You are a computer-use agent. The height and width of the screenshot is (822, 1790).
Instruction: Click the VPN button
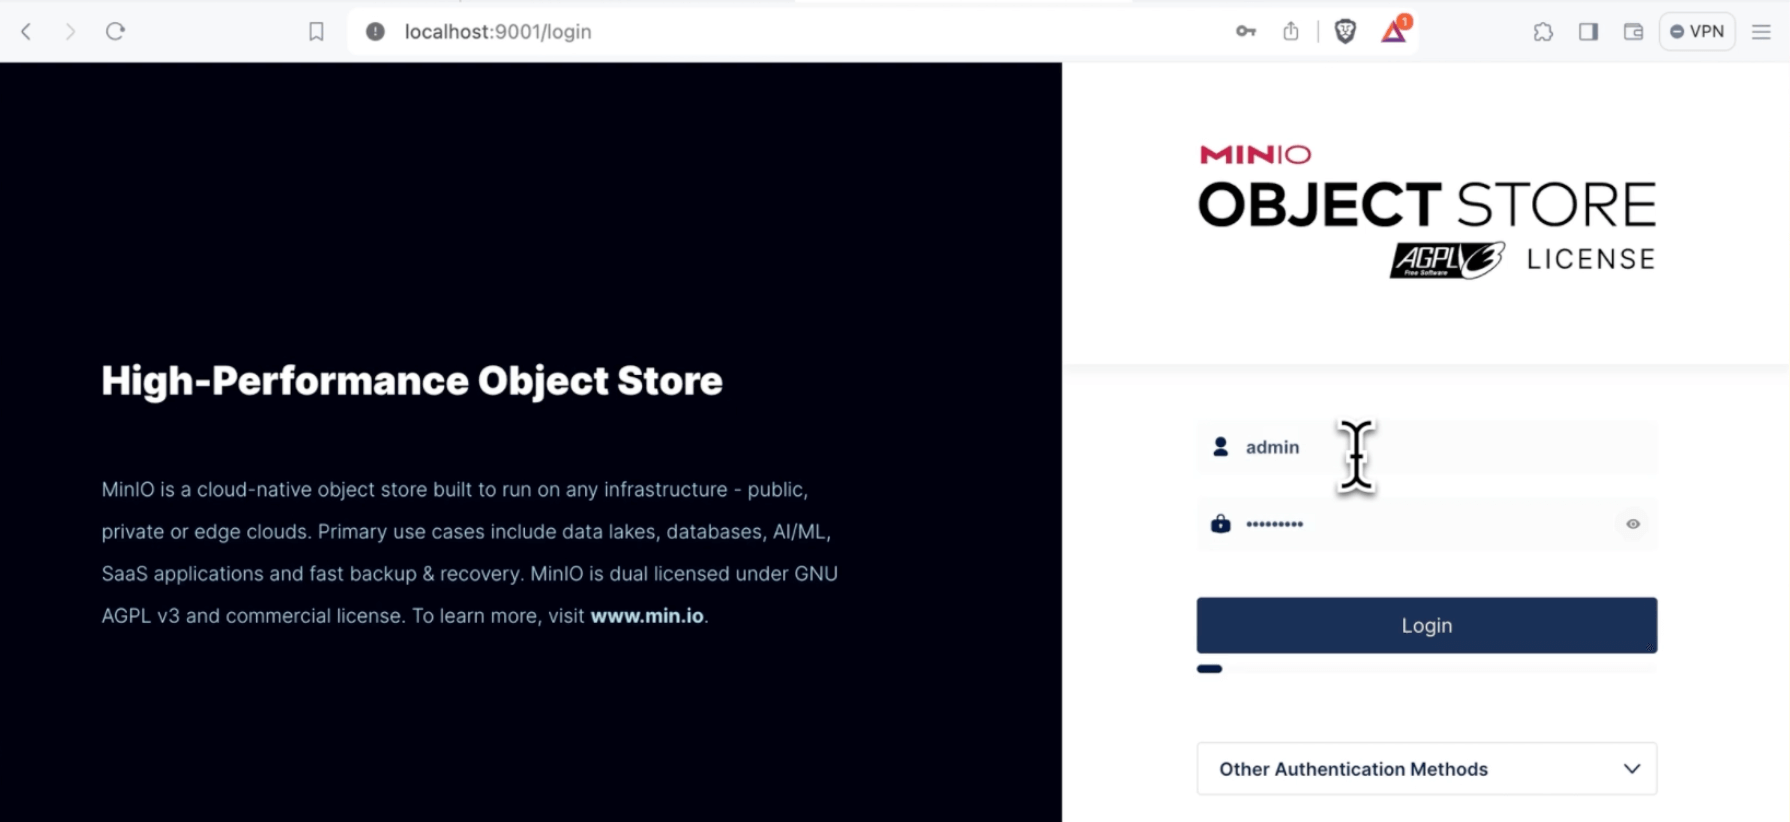(1697, 32)
